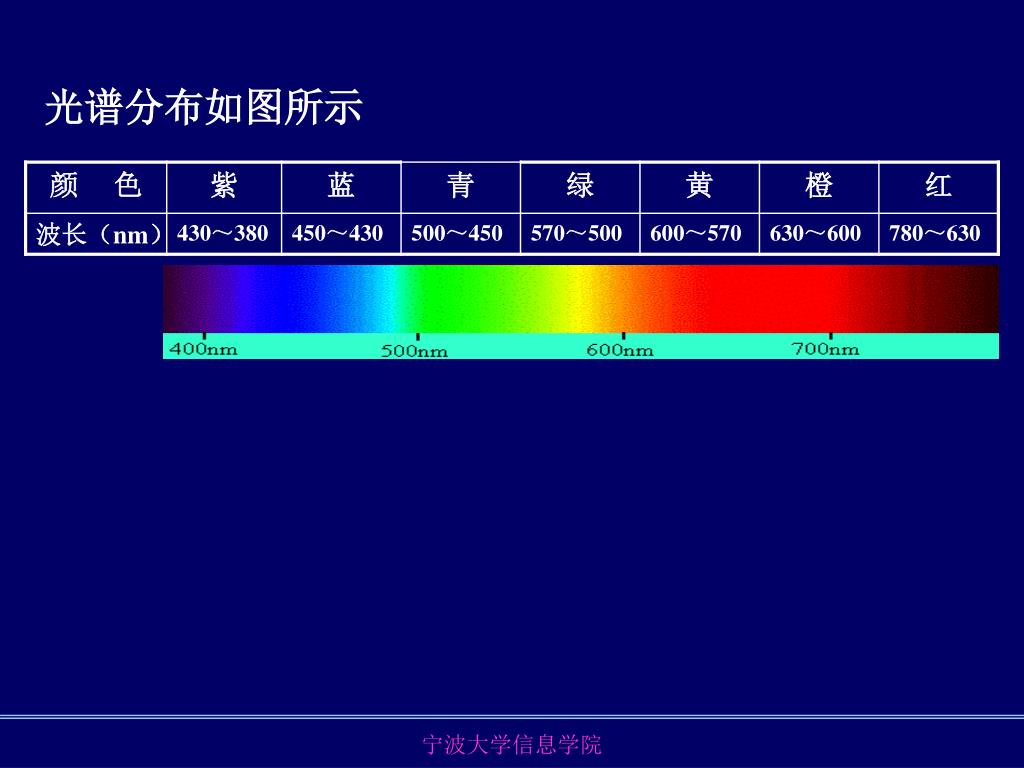Click the 青 color cell
The height and width of the screenshot is (768, 1024).
[x=460, y=187]
